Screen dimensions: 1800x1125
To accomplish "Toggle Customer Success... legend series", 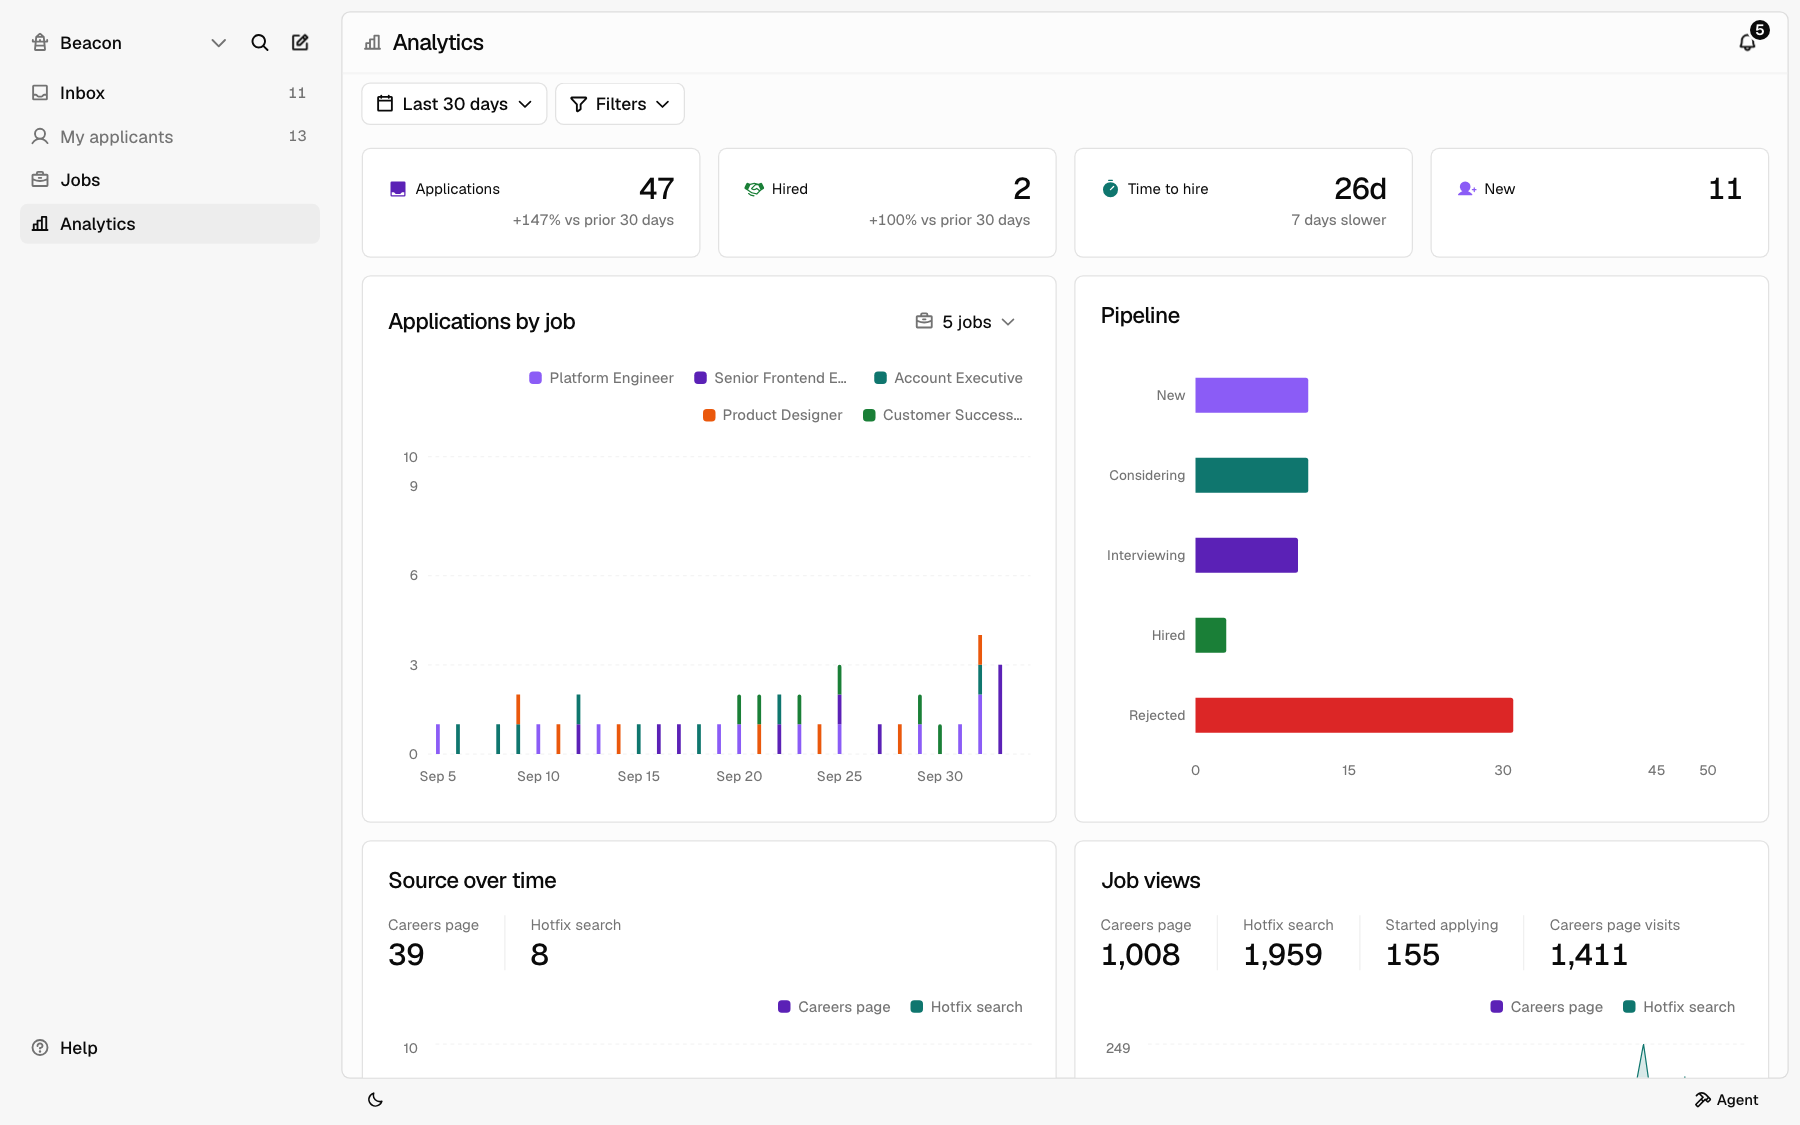I will click(x=942, y=415).
